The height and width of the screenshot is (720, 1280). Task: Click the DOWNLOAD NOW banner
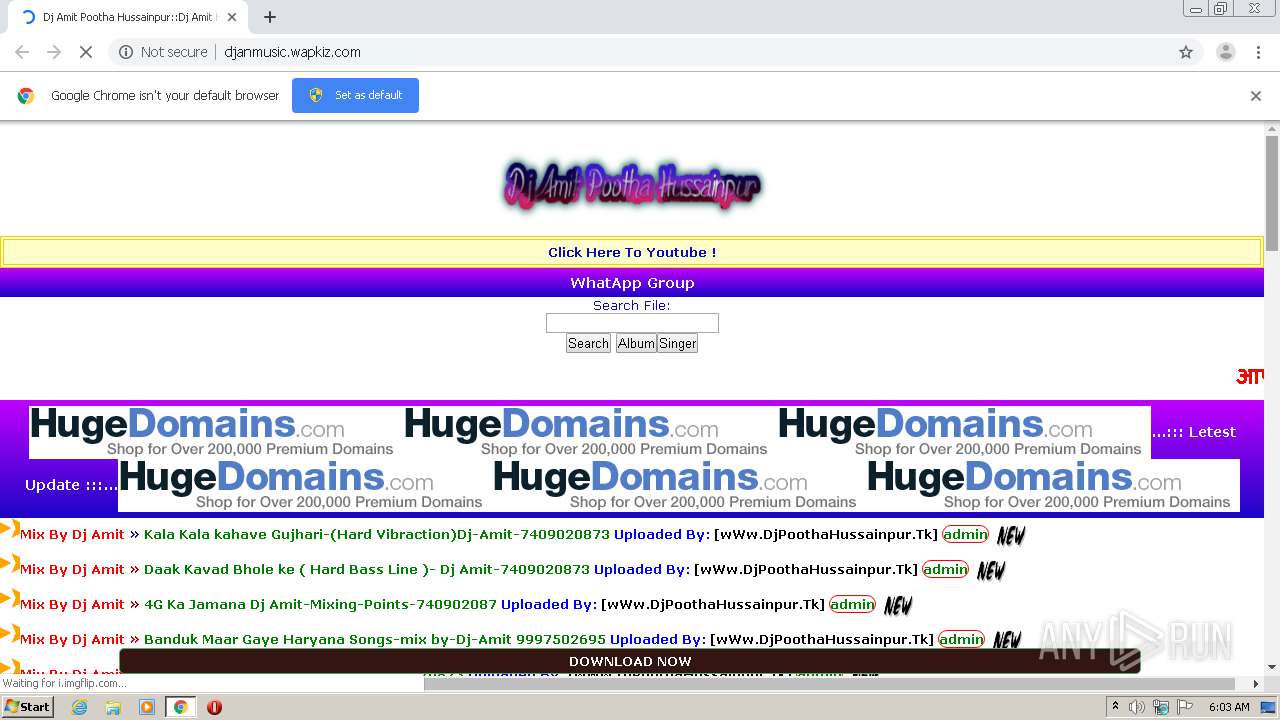630,661
